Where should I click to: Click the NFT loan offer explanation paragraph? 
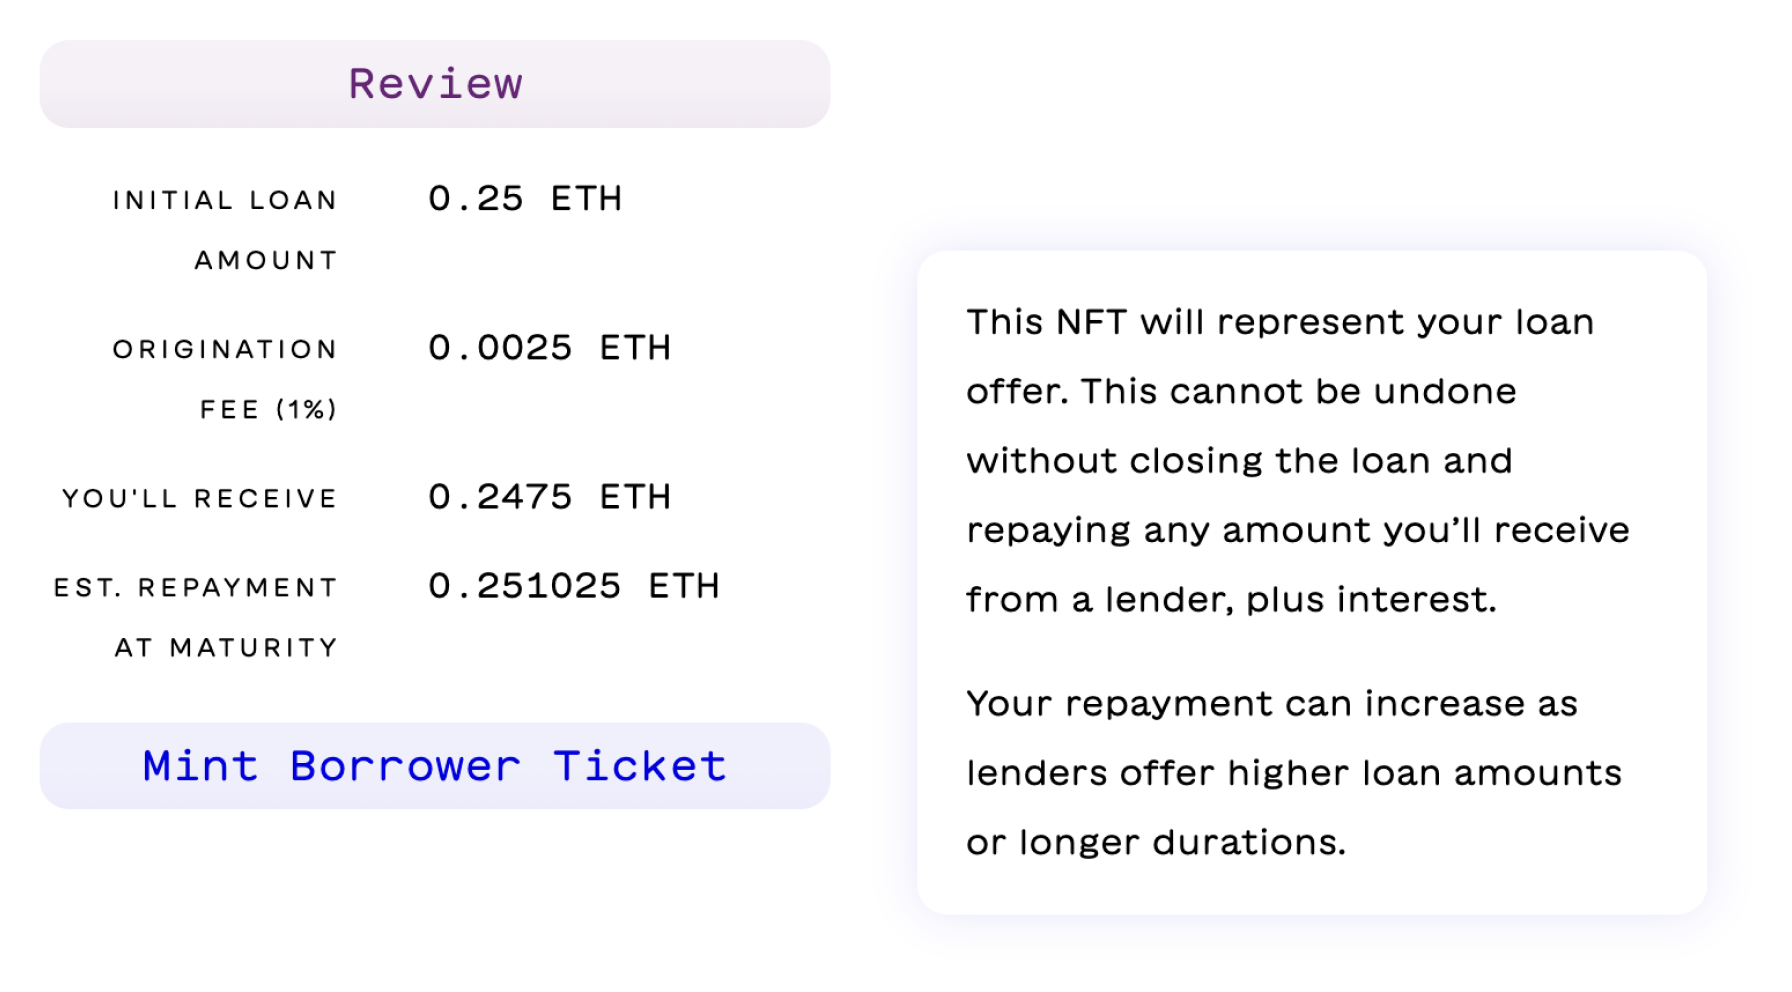pyautogui.click(x=1298, y=461)
